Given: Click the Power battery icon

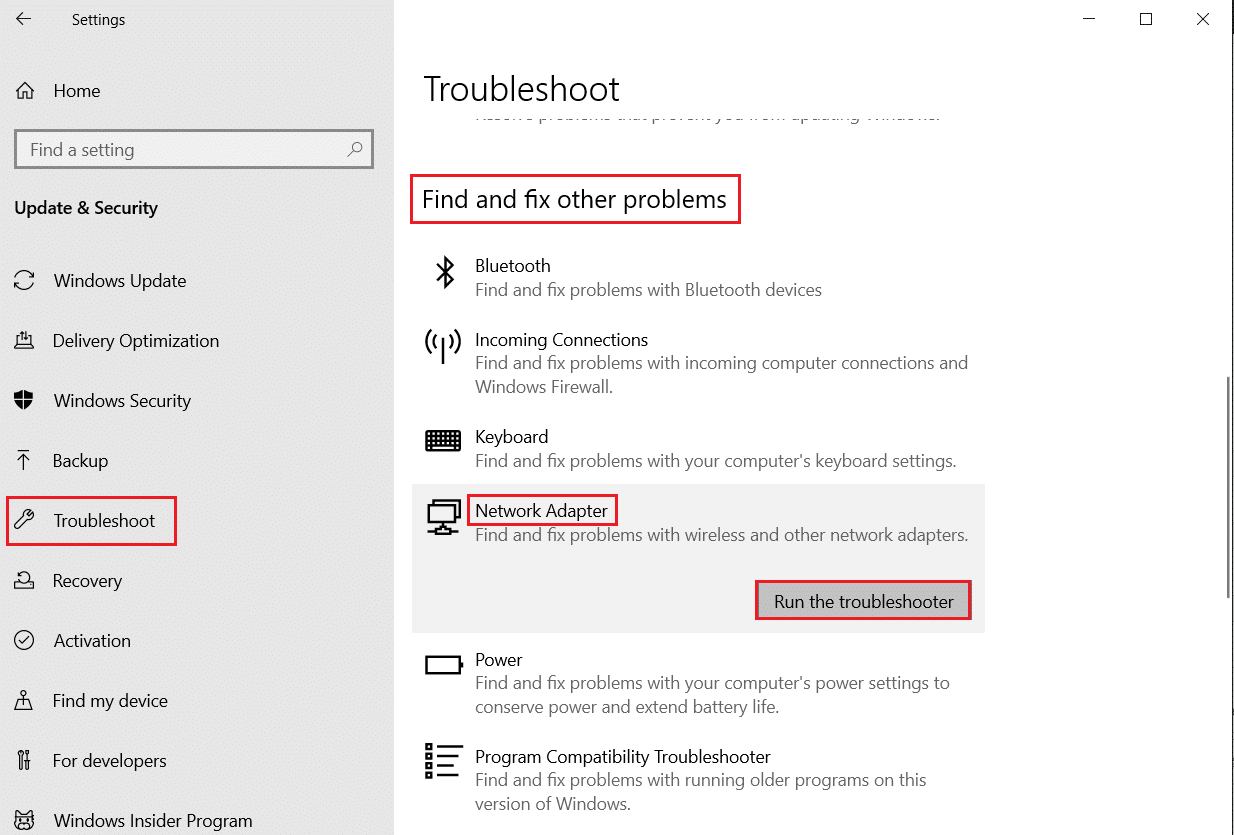Looking at the screenshot, I should click(443, 664).
